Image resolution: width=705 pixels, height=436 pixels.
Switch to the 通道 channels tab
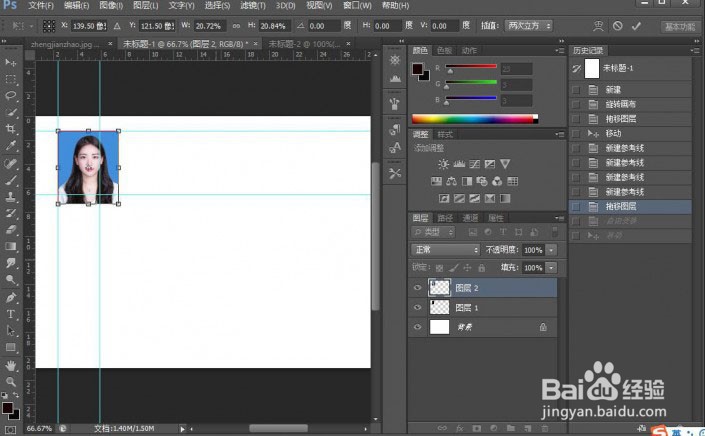point(470,218)
